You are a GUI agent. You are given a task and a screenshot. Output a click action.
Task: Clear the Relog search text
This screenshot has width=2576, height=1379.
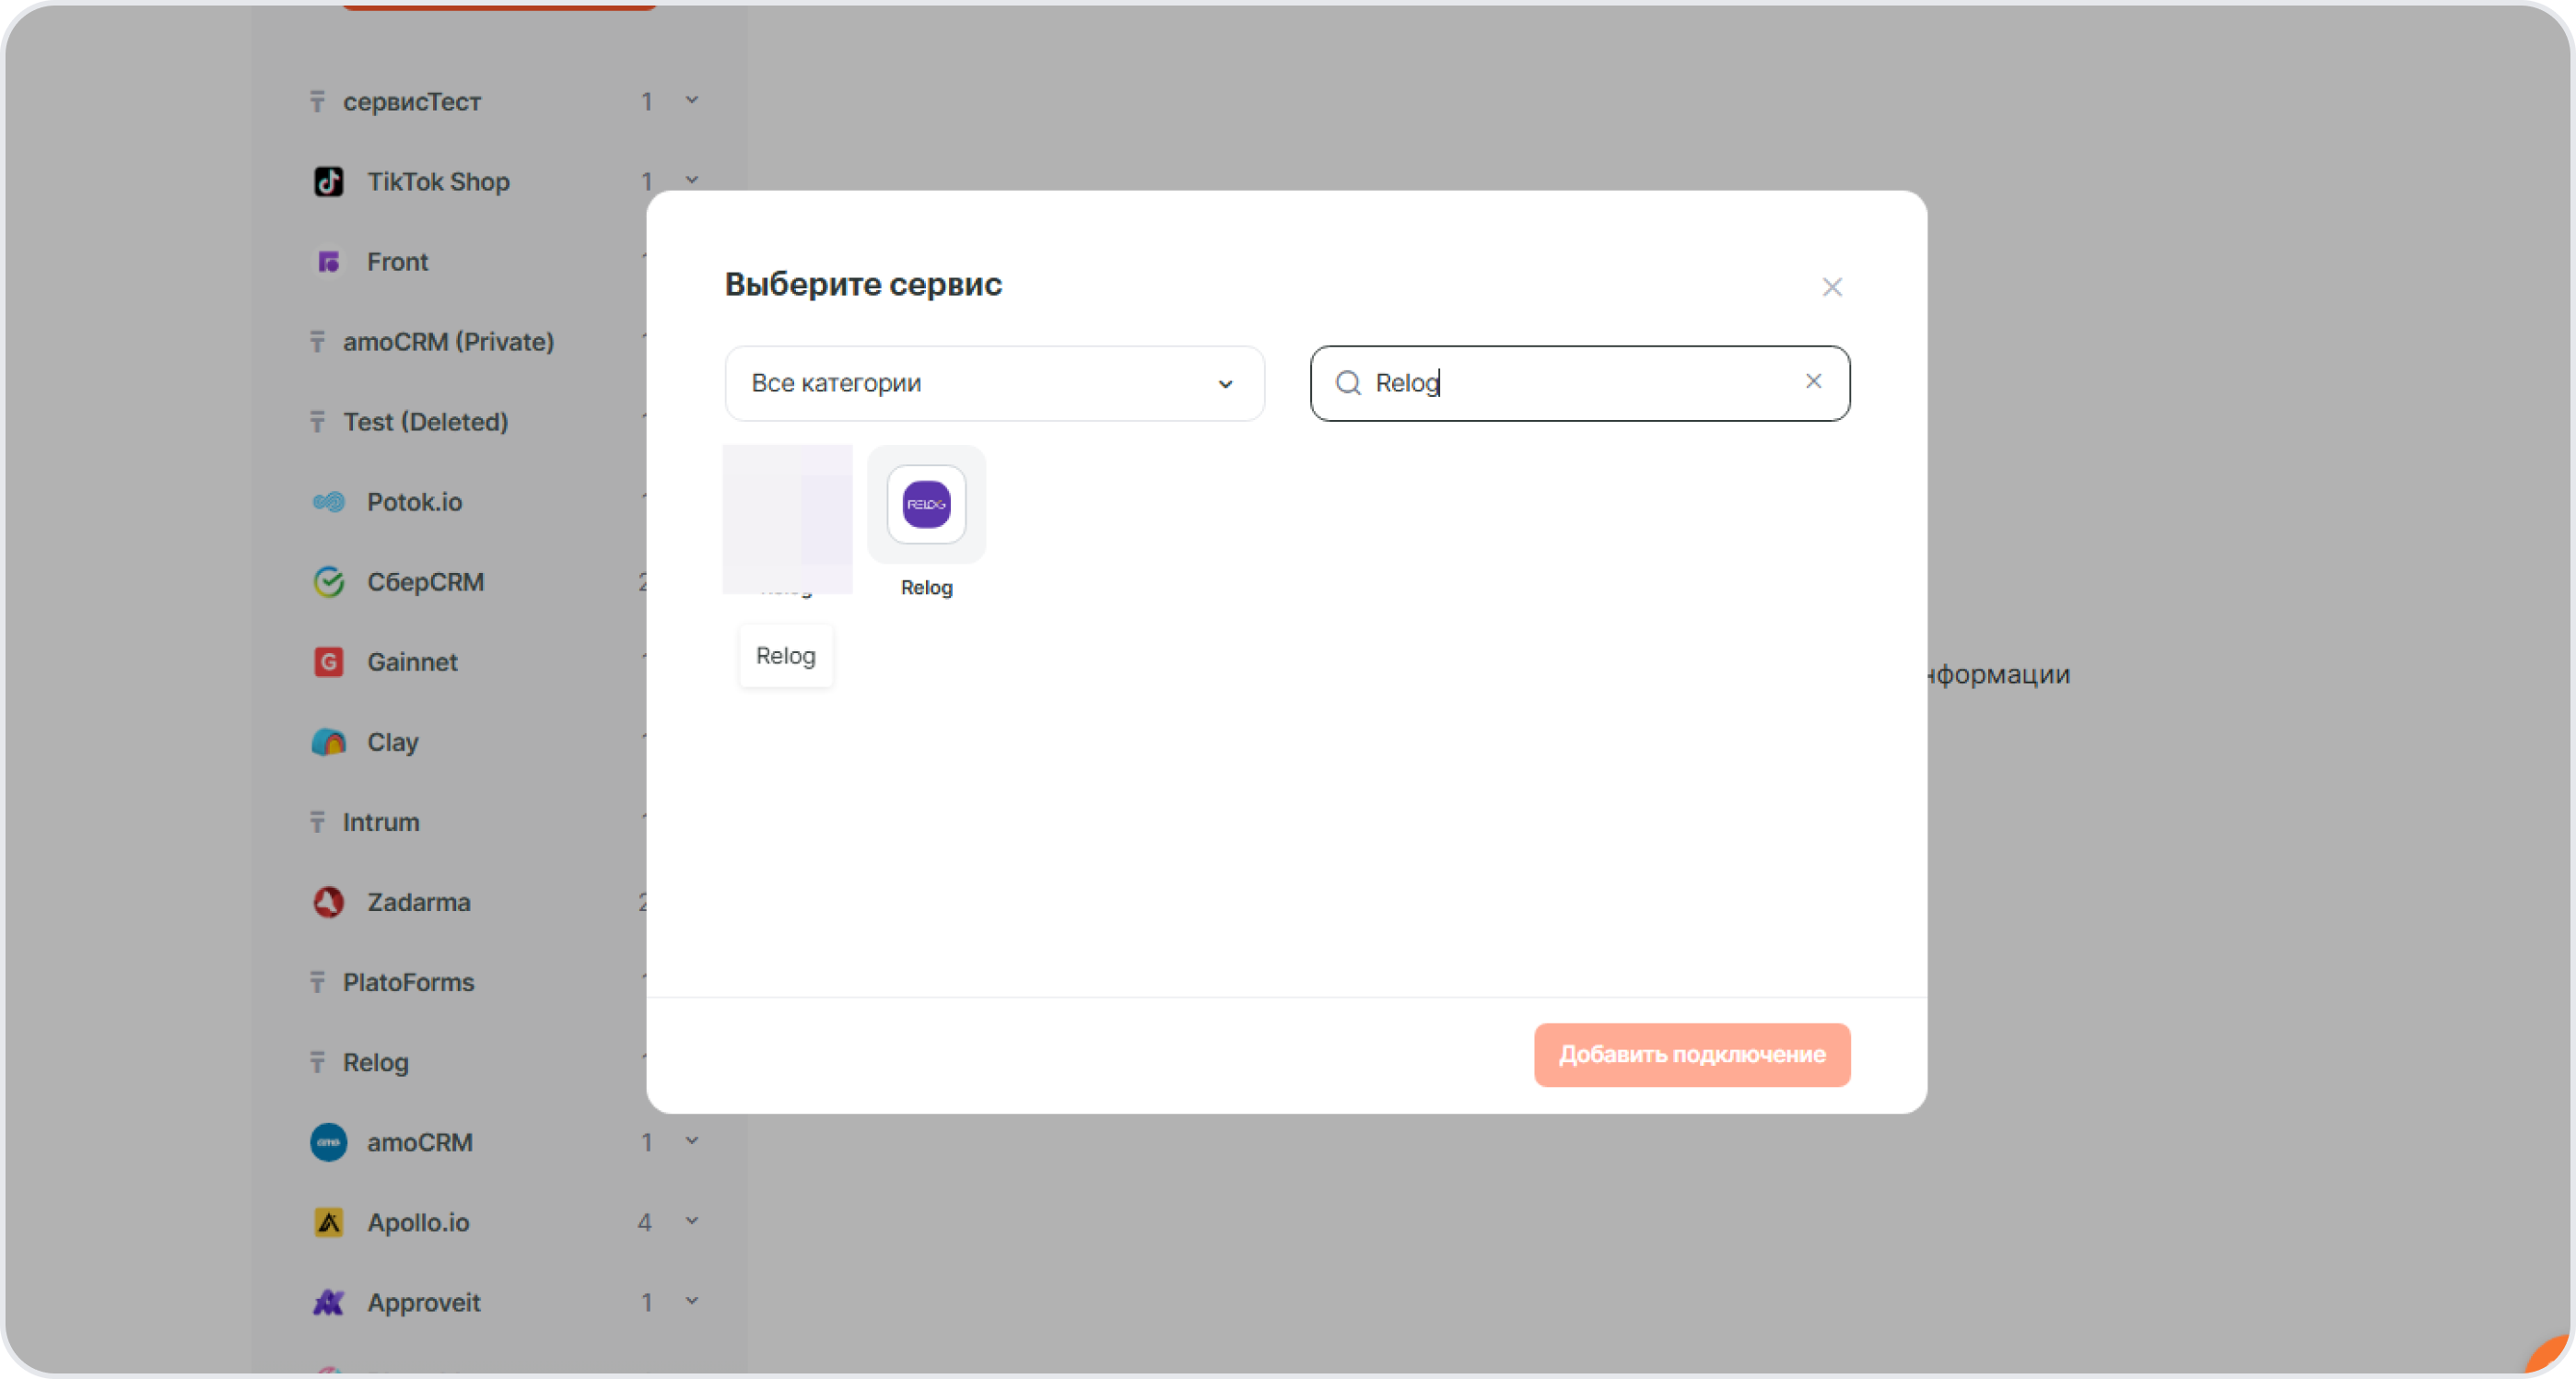click(x=1812, y=381)
